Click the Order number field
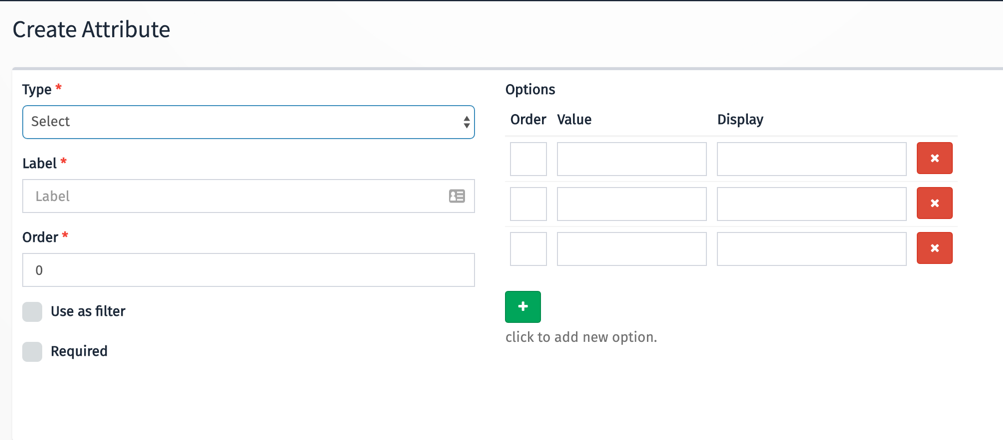Screen dimensions: 1003x440 point(248,270)
